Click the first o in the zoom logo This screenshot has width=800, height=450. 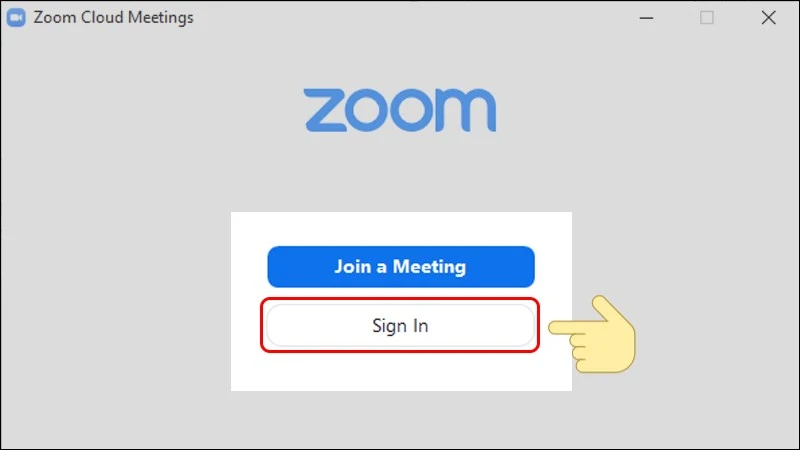coord(368,110)
